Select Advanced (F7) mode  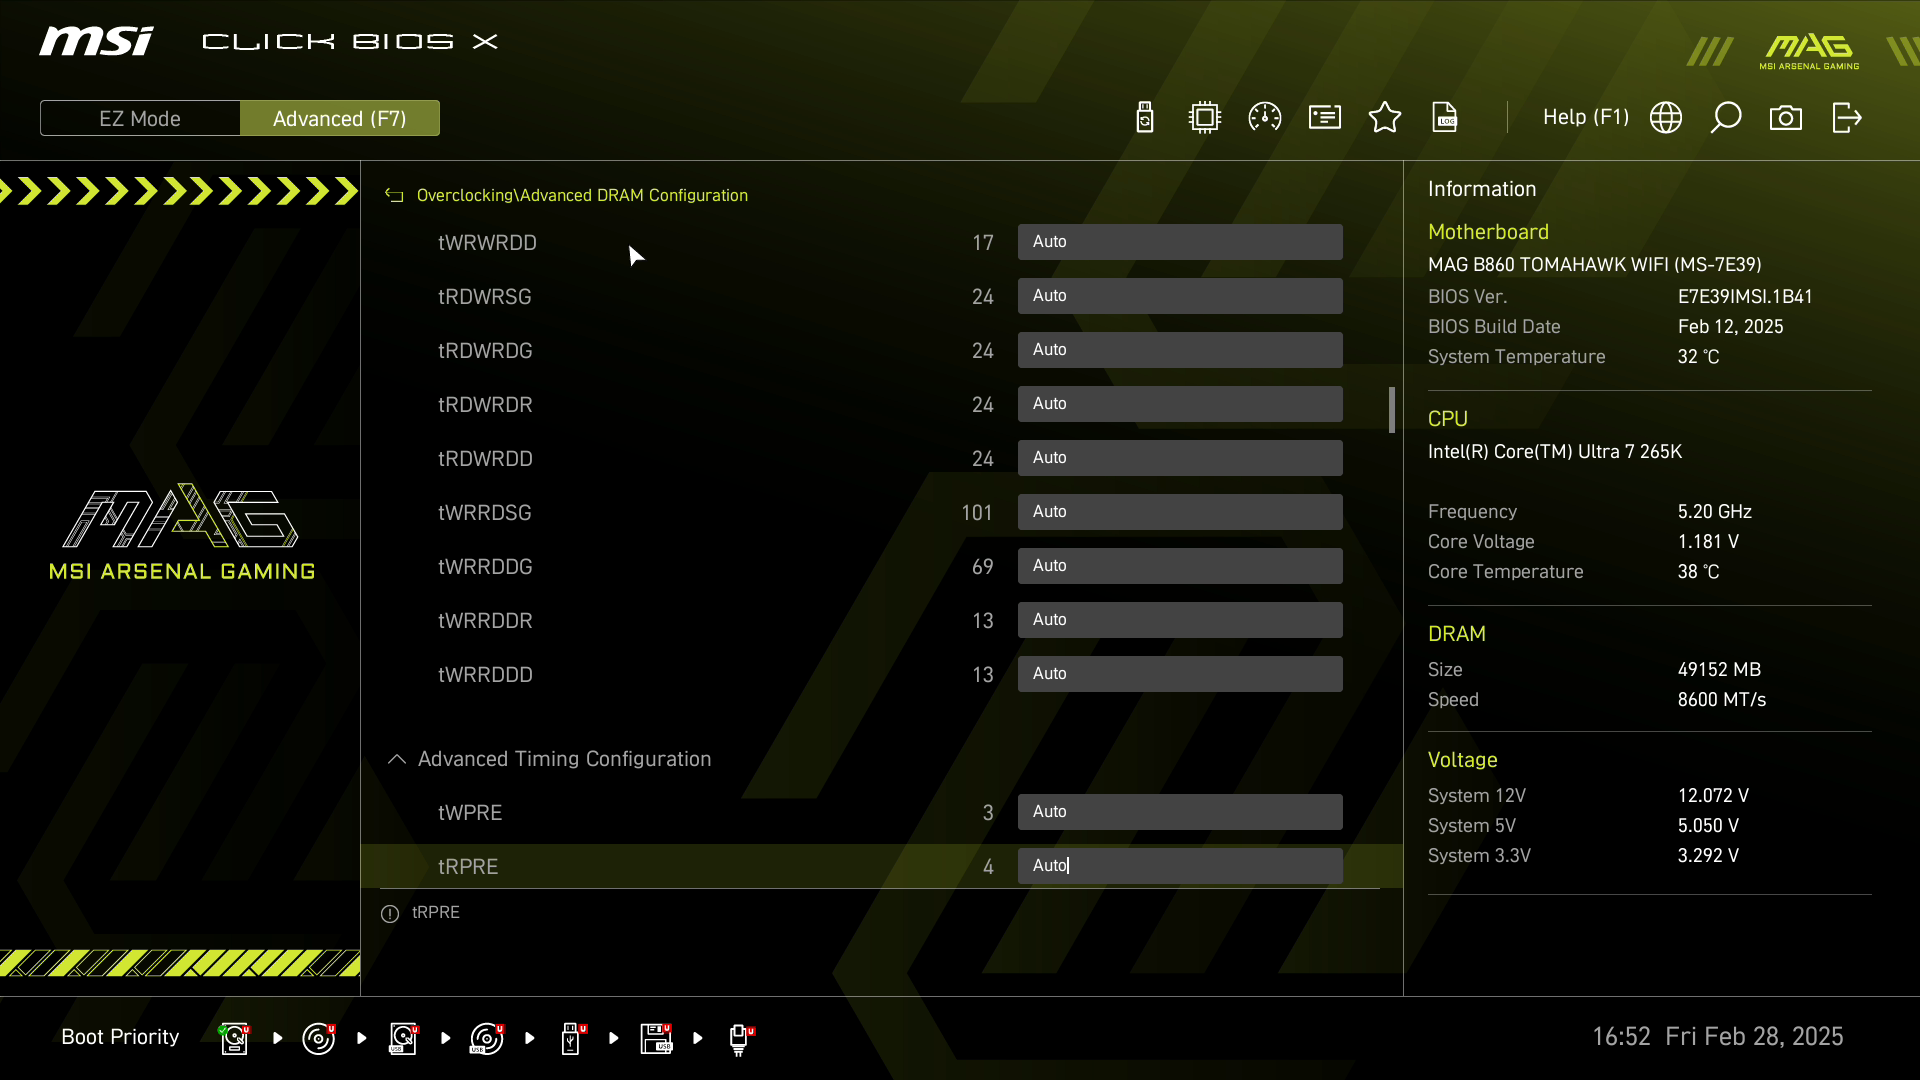pos(340,118)
